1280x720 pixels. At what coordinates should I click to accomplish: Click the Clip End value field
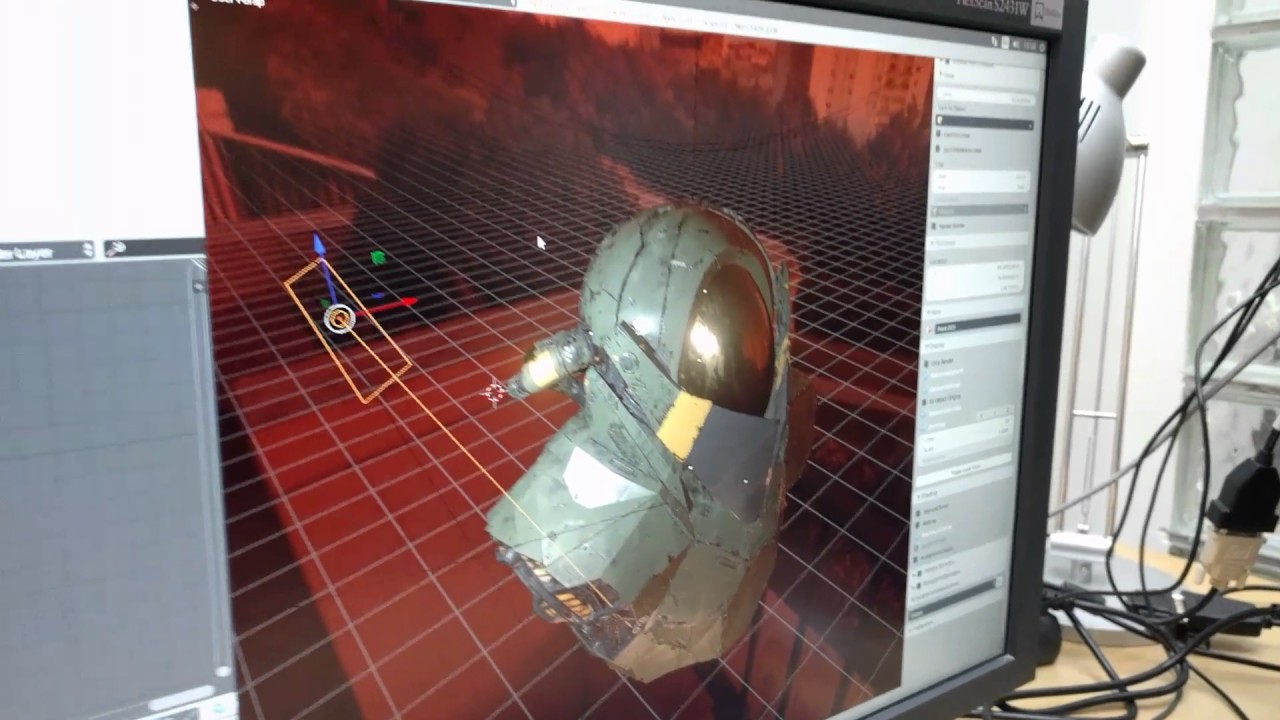click(x=980, y=186)
